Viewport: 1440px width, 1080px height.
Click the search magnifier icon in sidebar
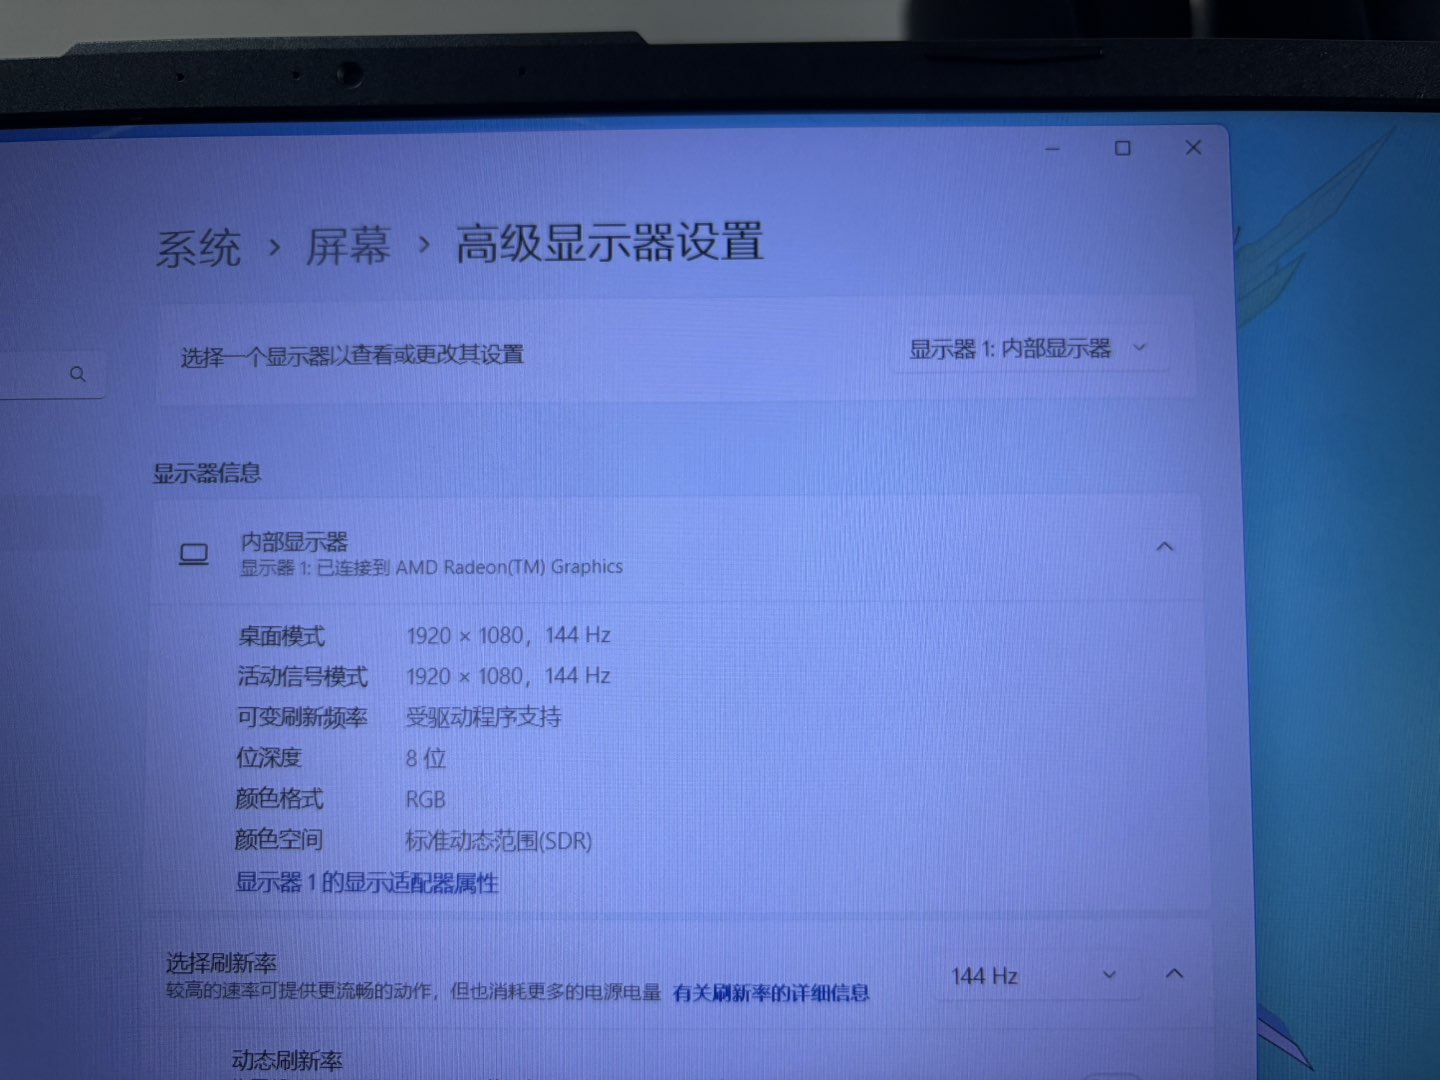tap(78, 374)
